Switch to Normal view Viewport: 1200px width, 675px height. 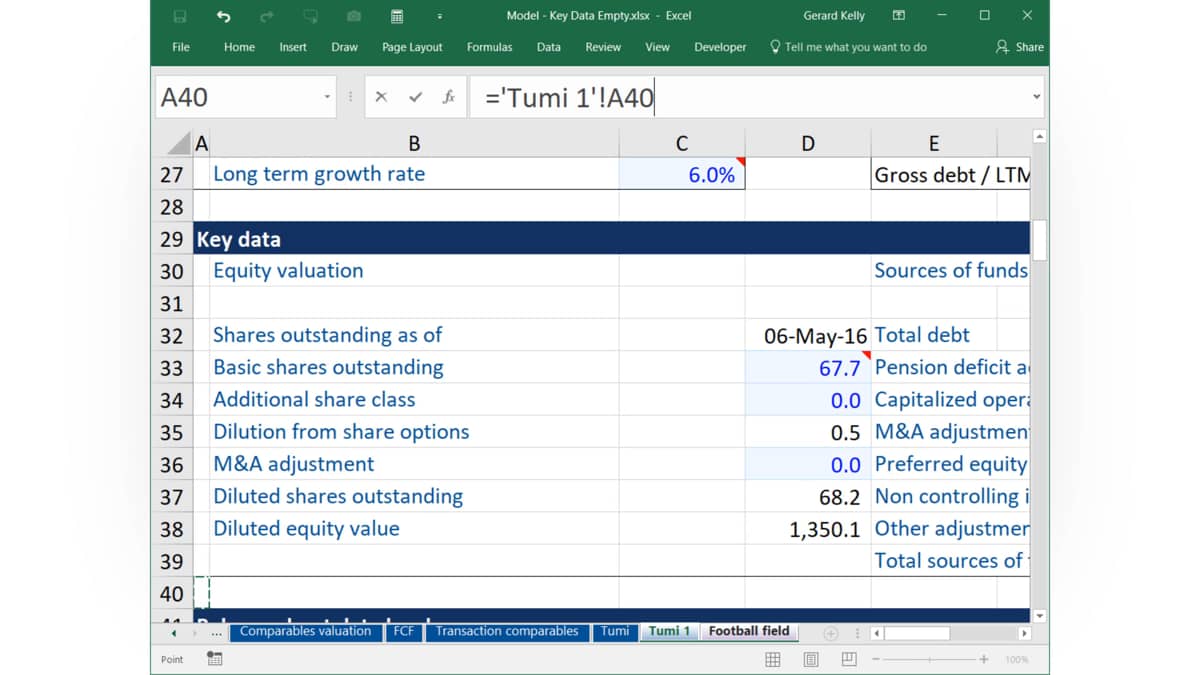(773, 659)
